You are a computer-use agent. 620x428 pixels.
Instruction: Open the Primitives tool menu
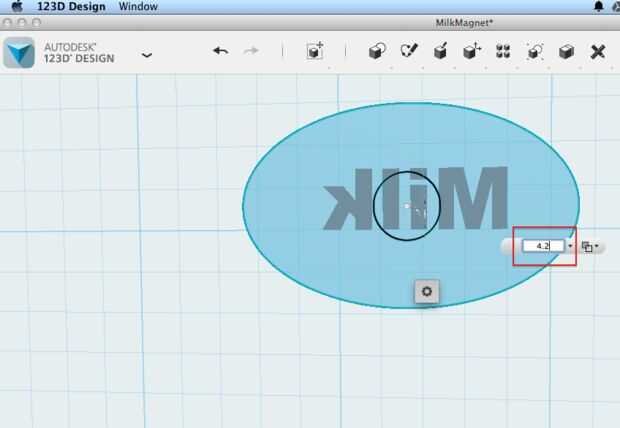377,51
